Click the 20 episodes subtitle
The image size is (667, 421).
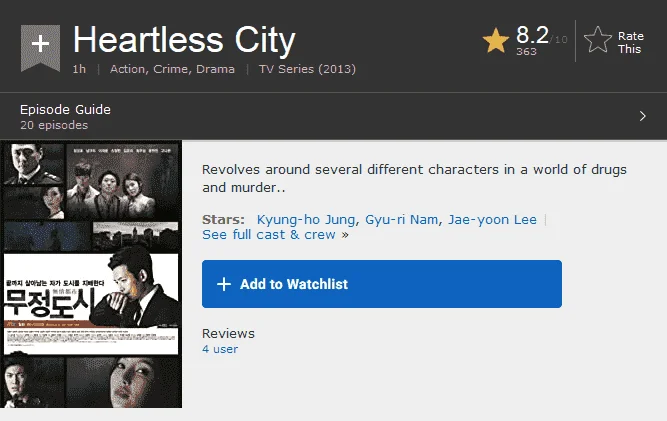tap(54, 125)
